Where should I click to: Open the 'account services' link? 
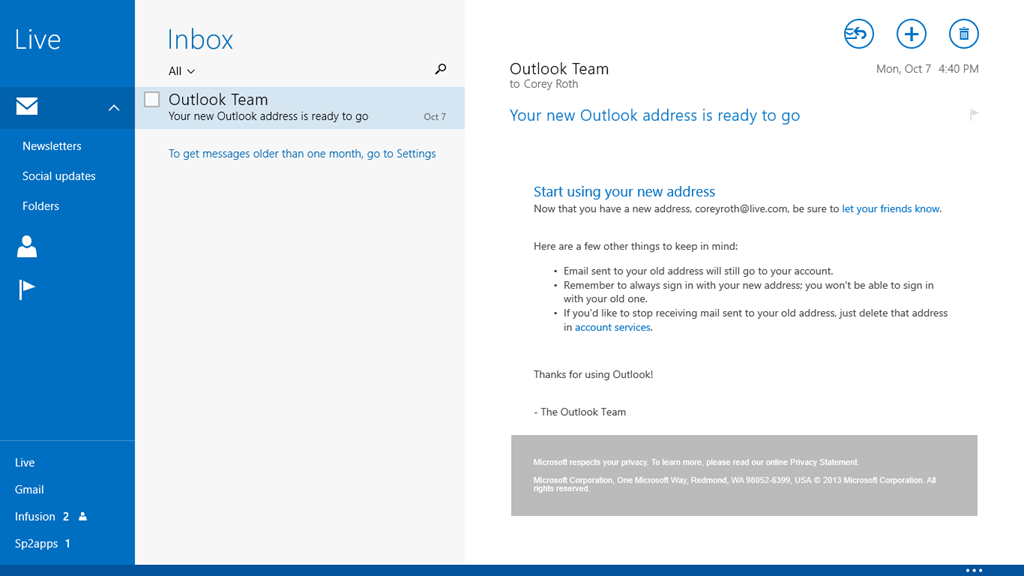[x=613, y=327]
